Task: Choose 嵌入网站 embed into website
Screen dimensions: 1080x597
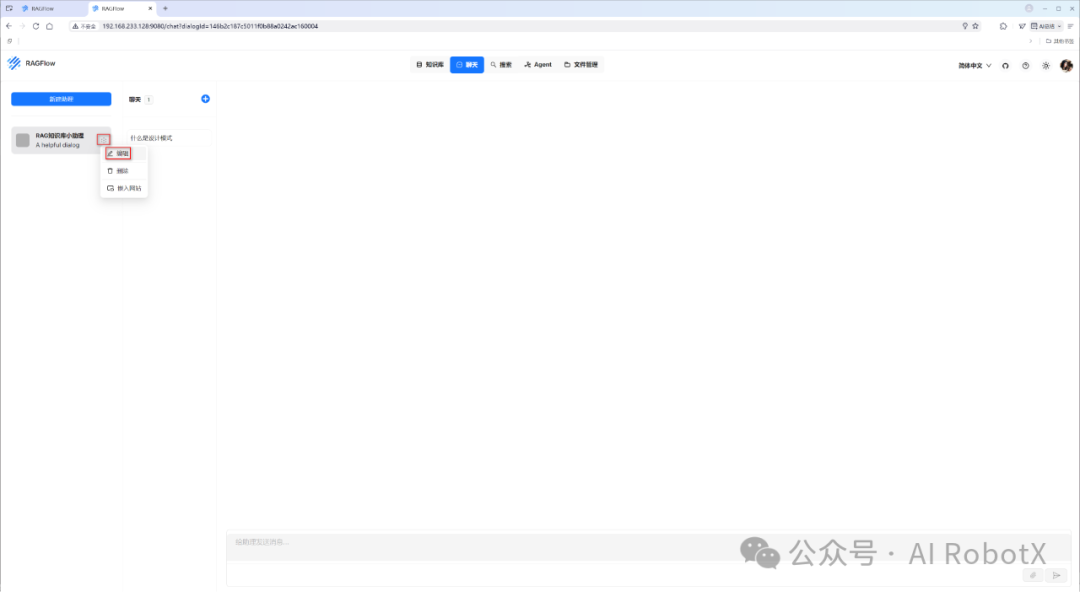Action: (x=125, y=188)
